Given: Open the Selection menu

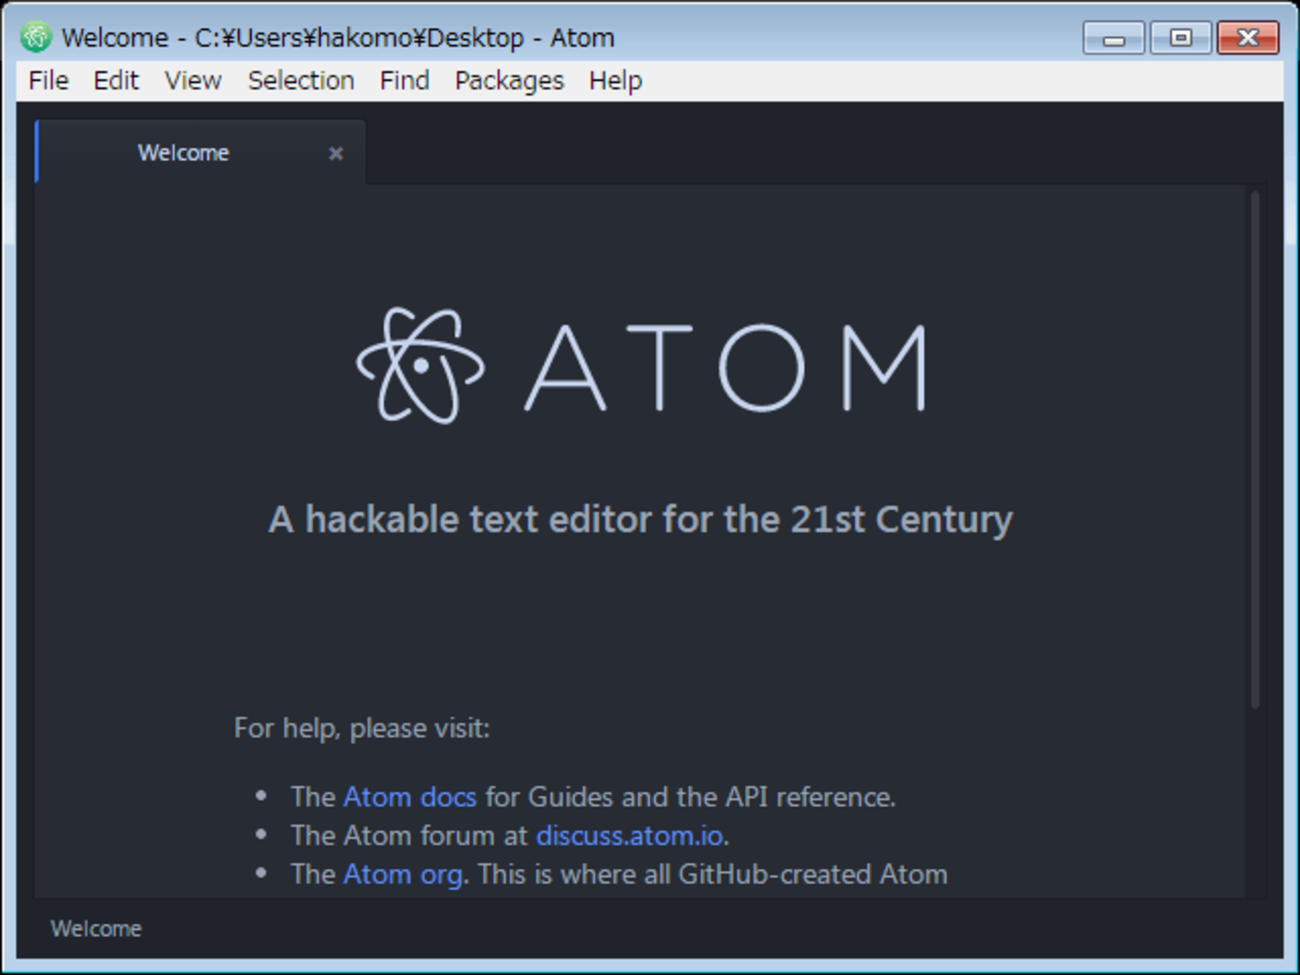Looking at the screenshot, I should 301,81.
